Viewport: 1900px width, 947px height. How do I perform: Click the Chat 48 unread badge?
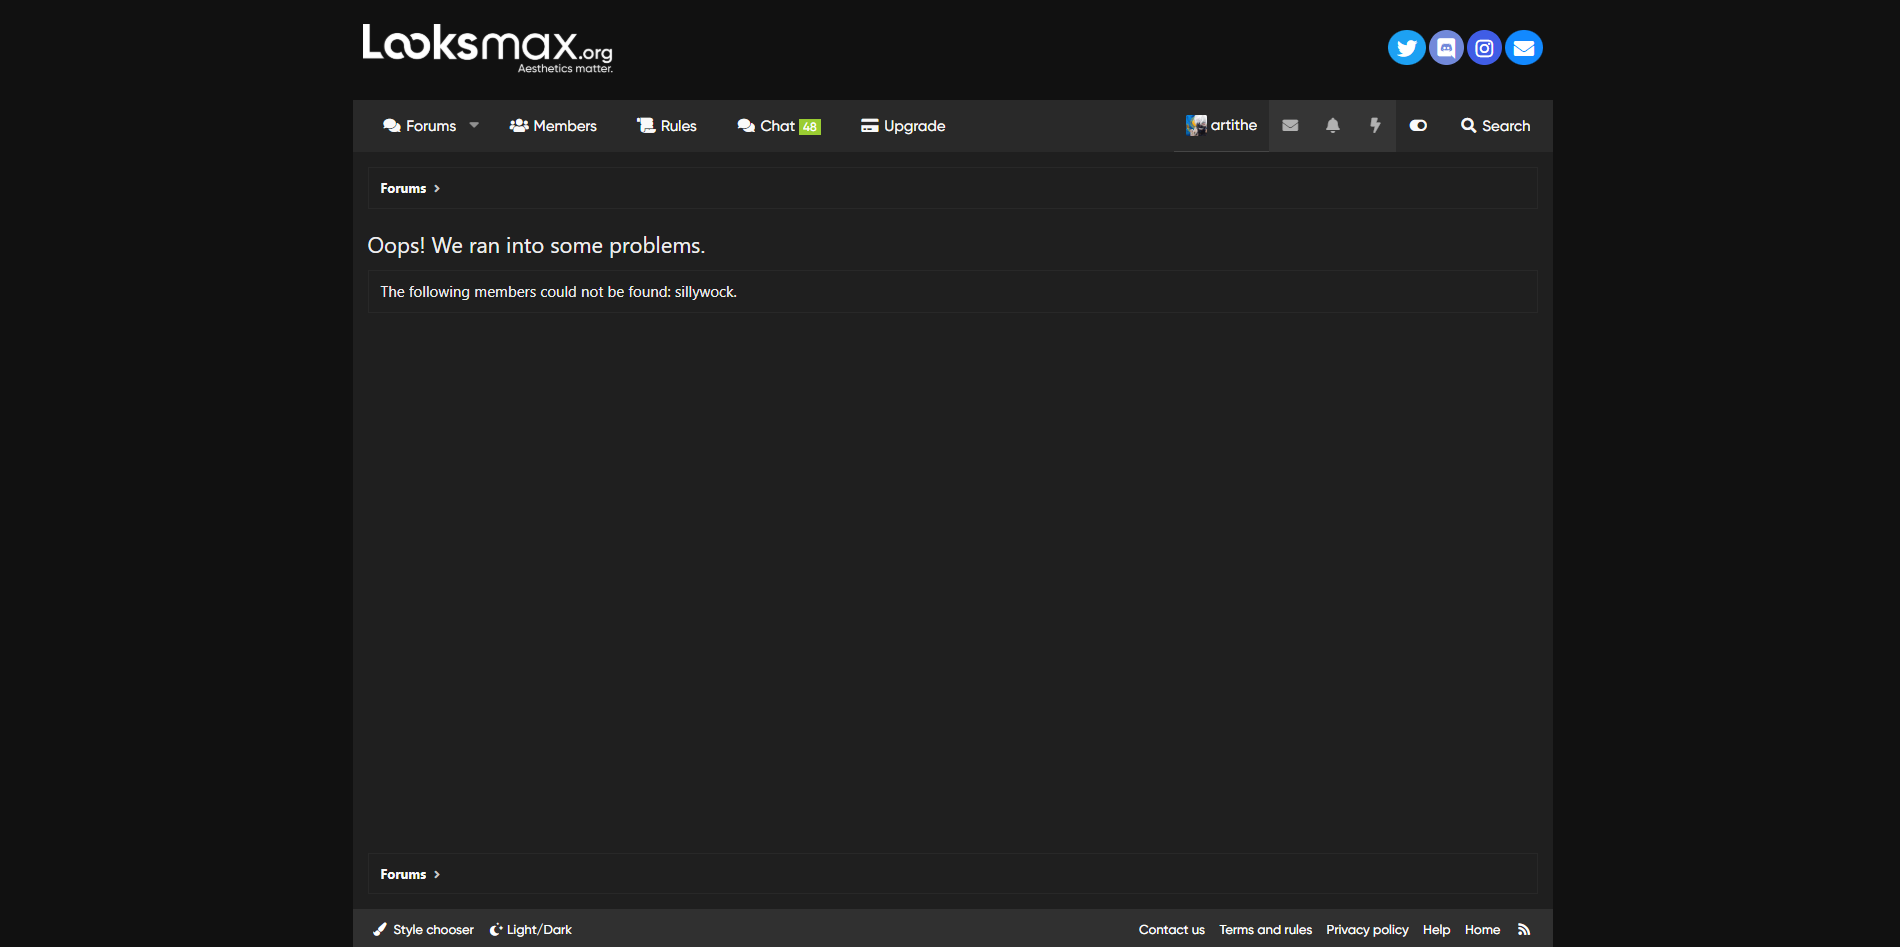[810, 127]
